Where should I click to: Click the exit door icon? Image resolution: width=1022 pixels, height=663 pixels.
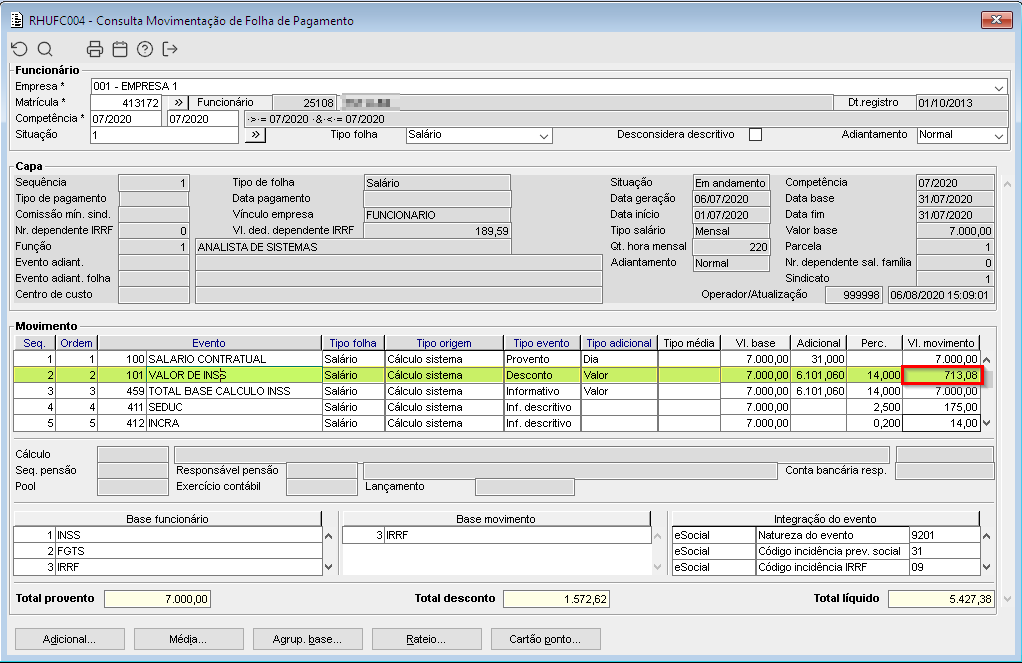coord(170,49)
